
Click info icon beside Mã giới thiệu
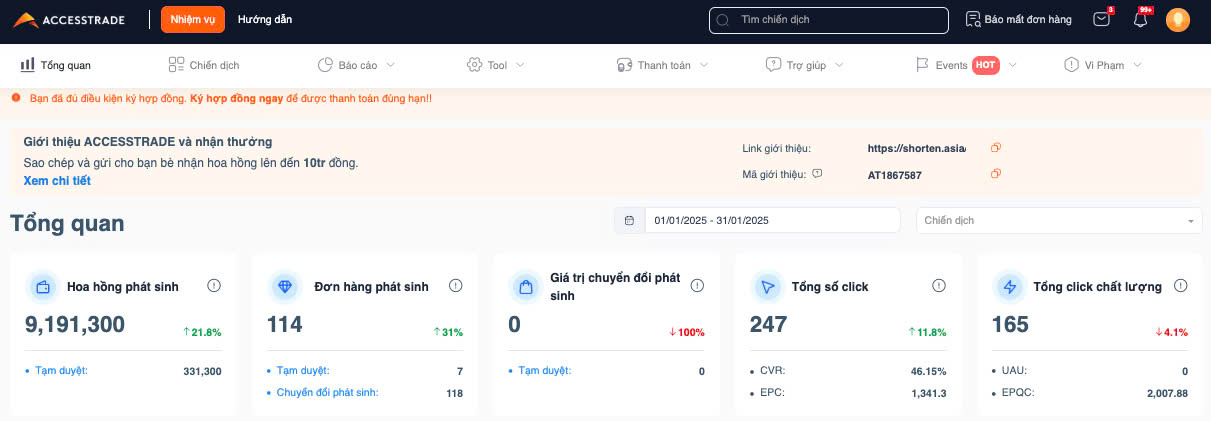click(x=817, y=174)
